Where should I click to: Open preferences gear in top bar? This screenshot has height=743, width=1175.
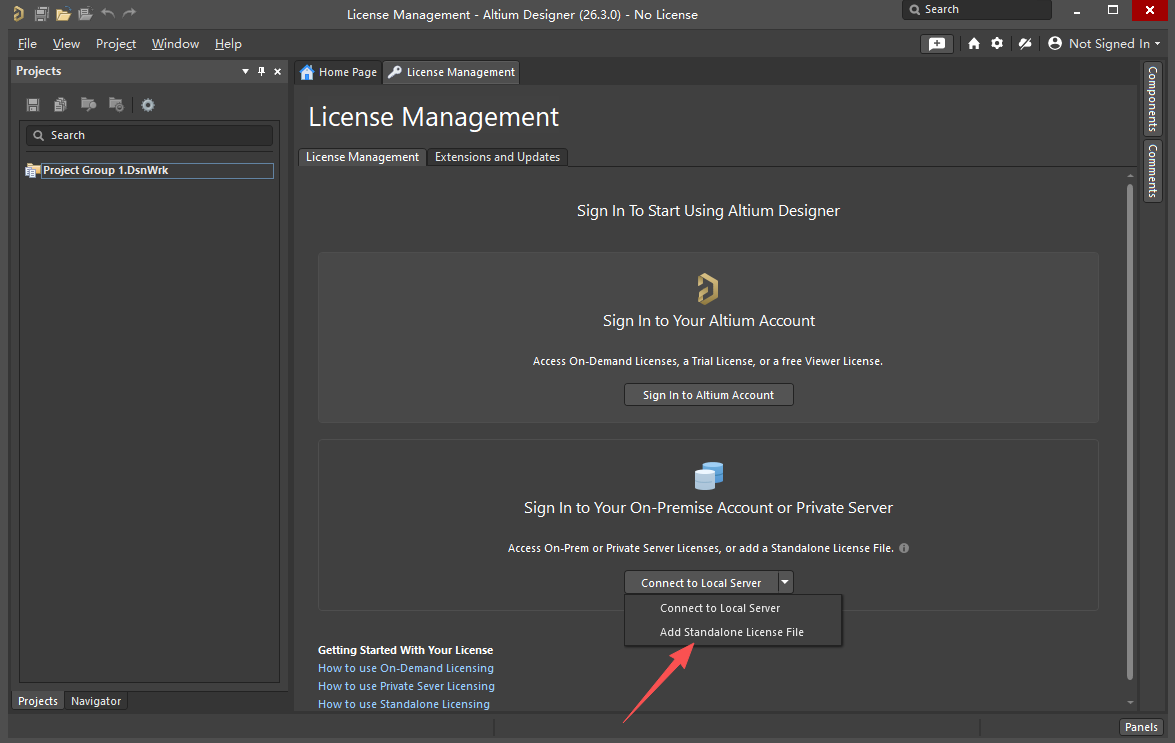click(x=997, y=43)
